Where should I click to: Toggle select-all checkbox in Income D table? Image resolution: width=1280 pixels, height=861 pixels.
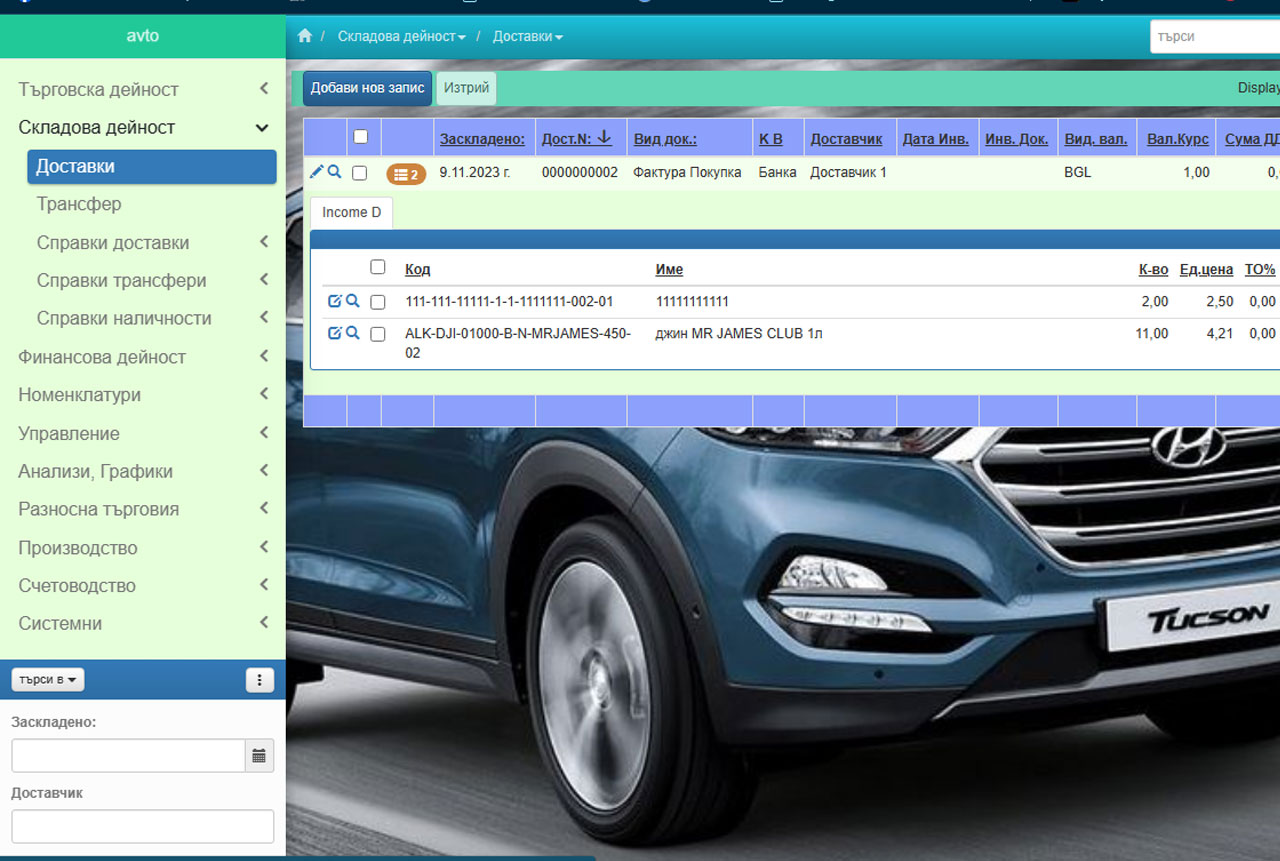[x=378, y=267]
